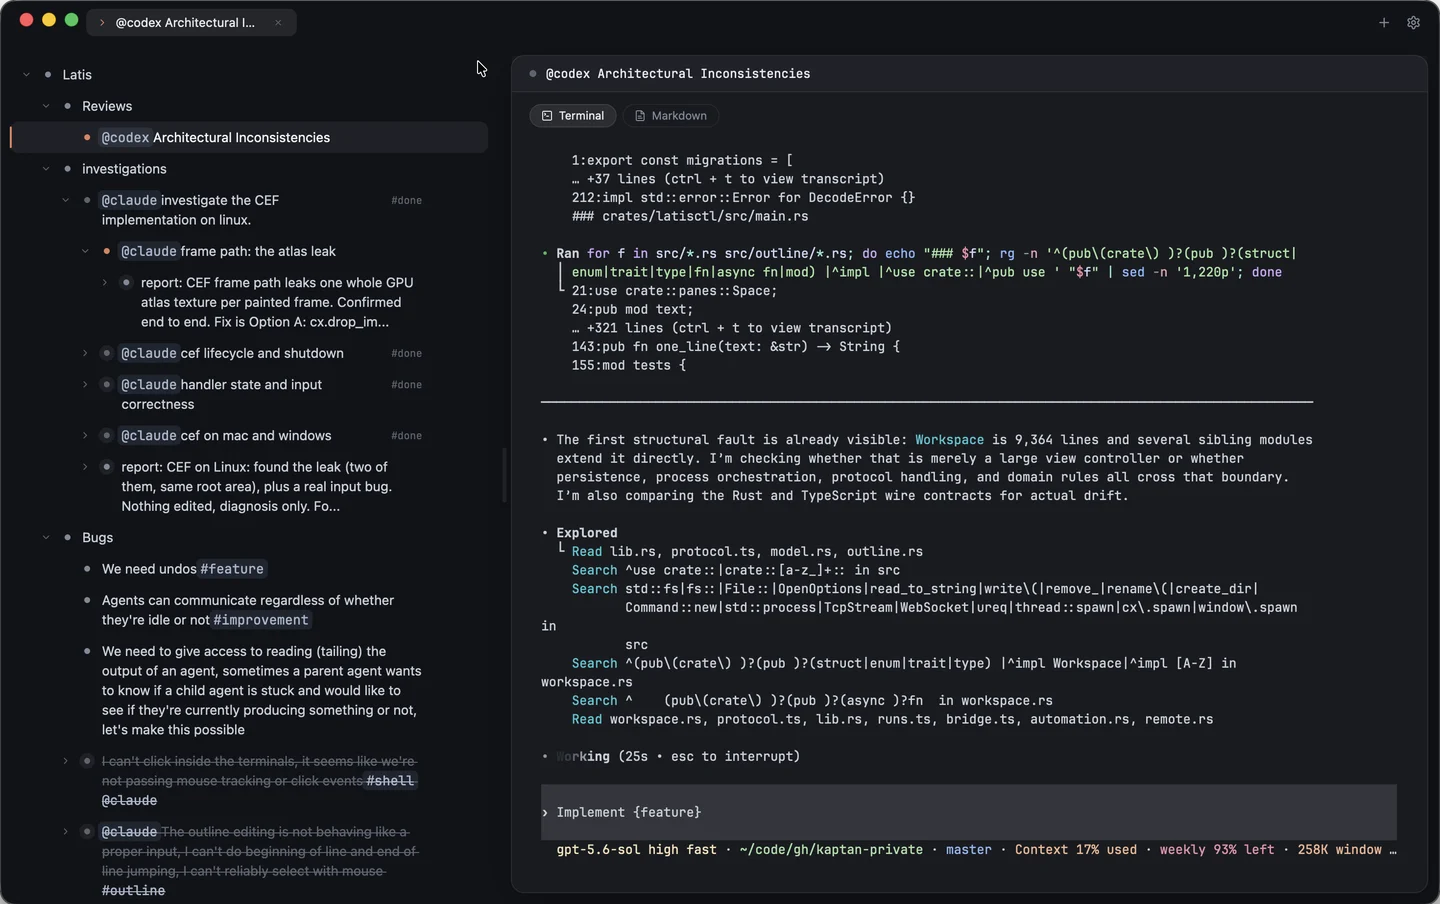The width and height of the screenshot is (1440, 904).
Task: Select the investigations tree item
Action: pos(124,169)
